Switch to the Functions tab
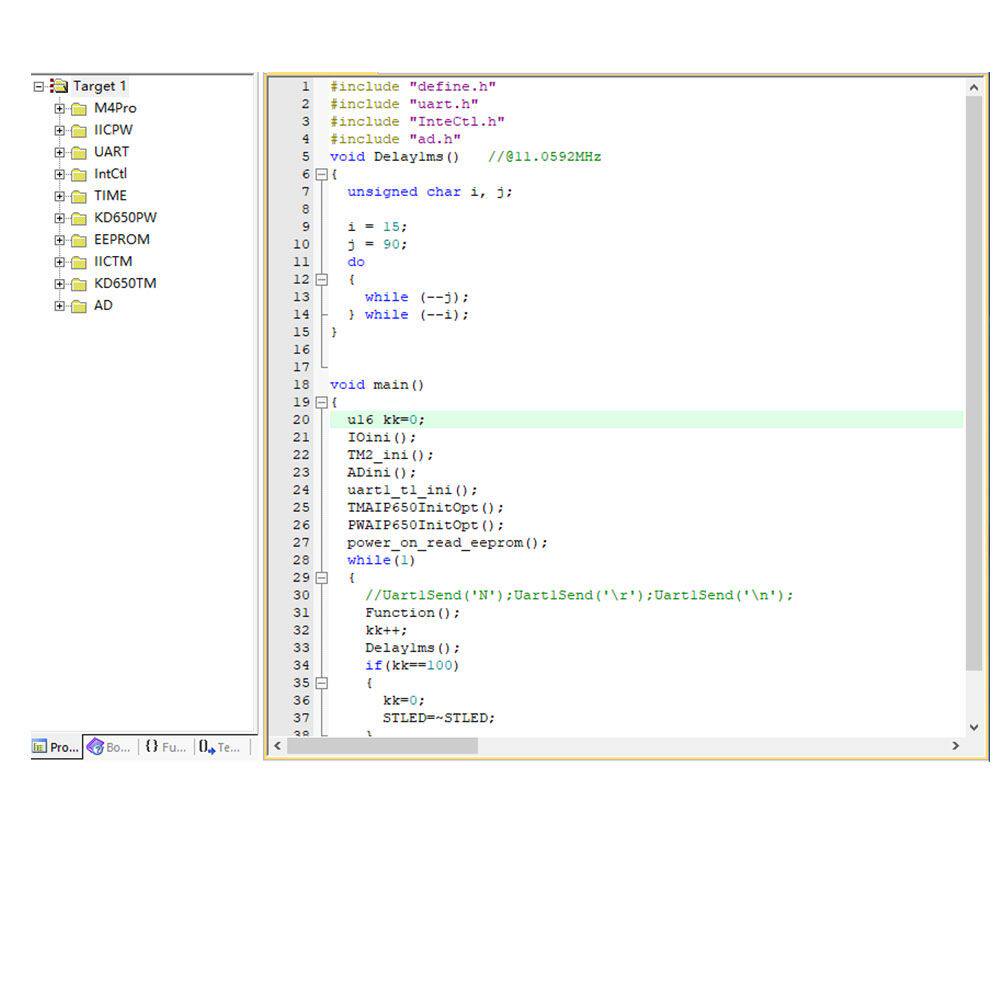 [x=166, y=747]
